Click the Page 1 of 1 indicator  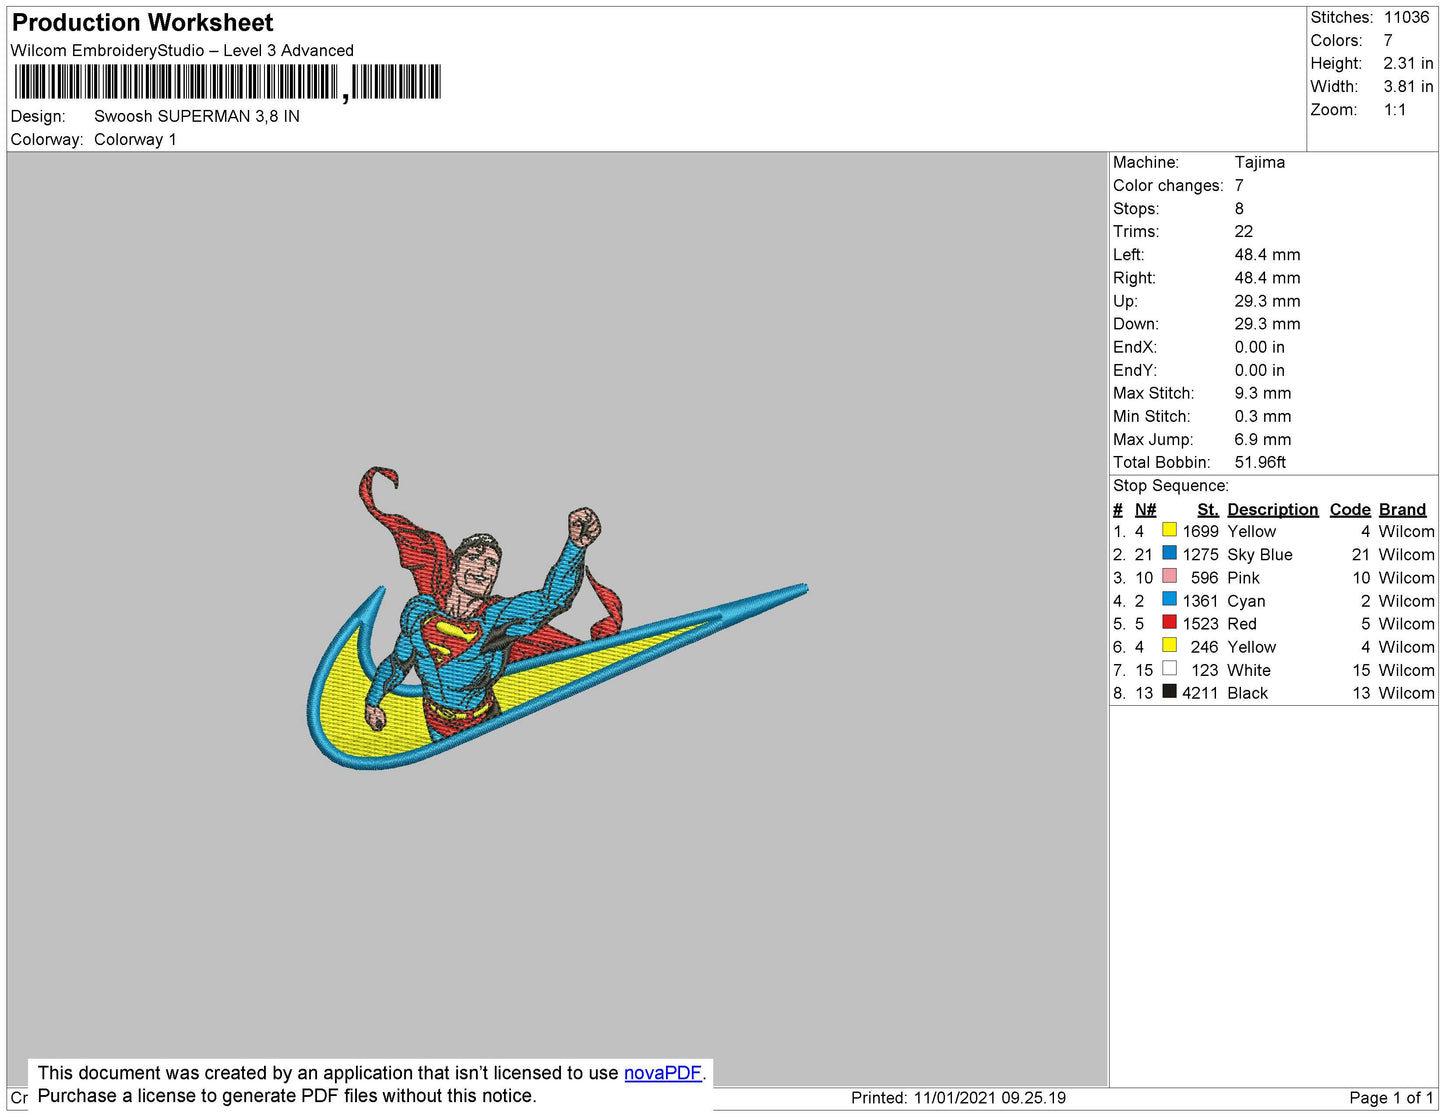(1391, 1097)
